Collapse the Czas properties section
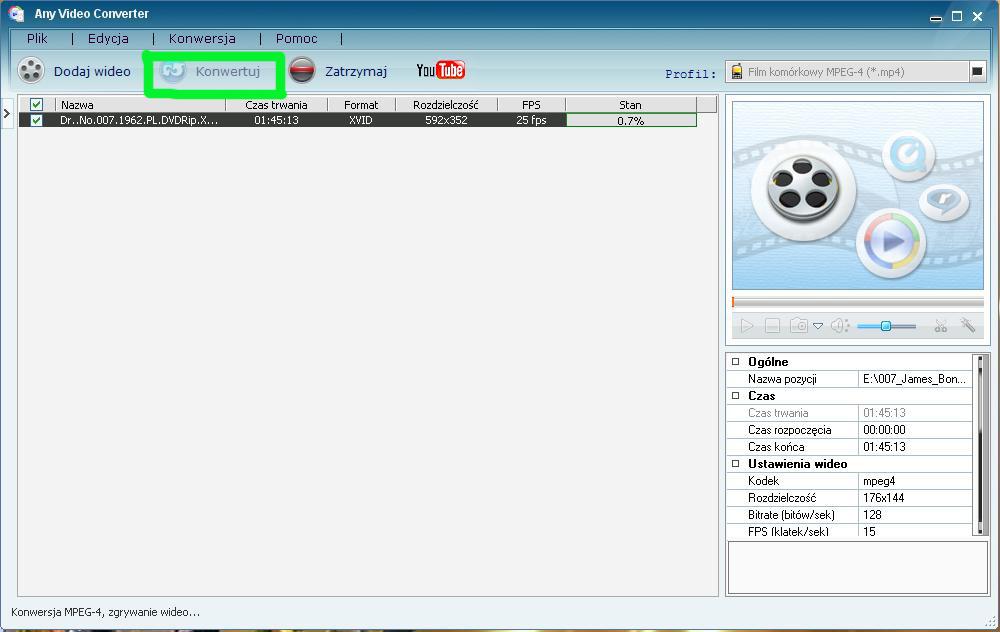The width and height of the screenshot is (1000, 632). (x=735, y=395)
